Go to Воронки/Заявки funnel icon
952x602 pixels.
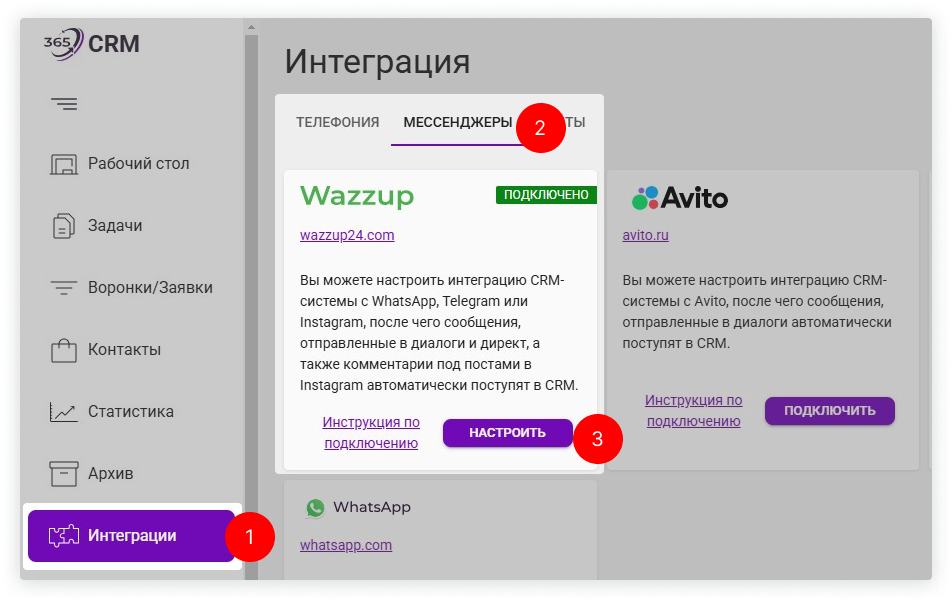64,288
